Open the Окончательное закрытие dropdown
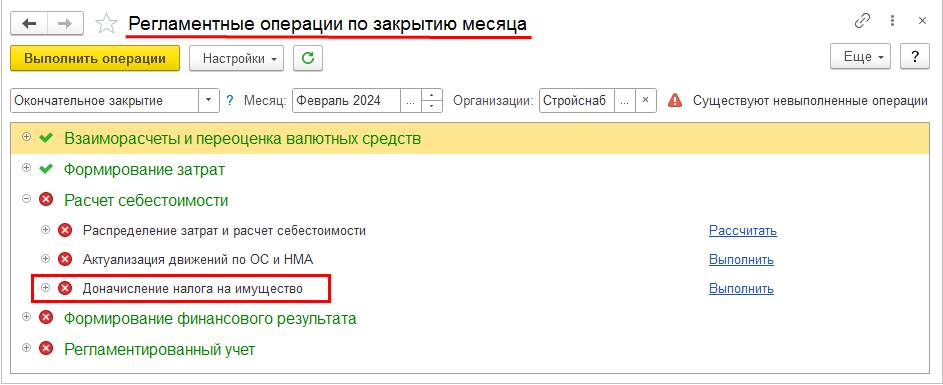Viewport: 943px width, 385px height. [x=209, y=100]
